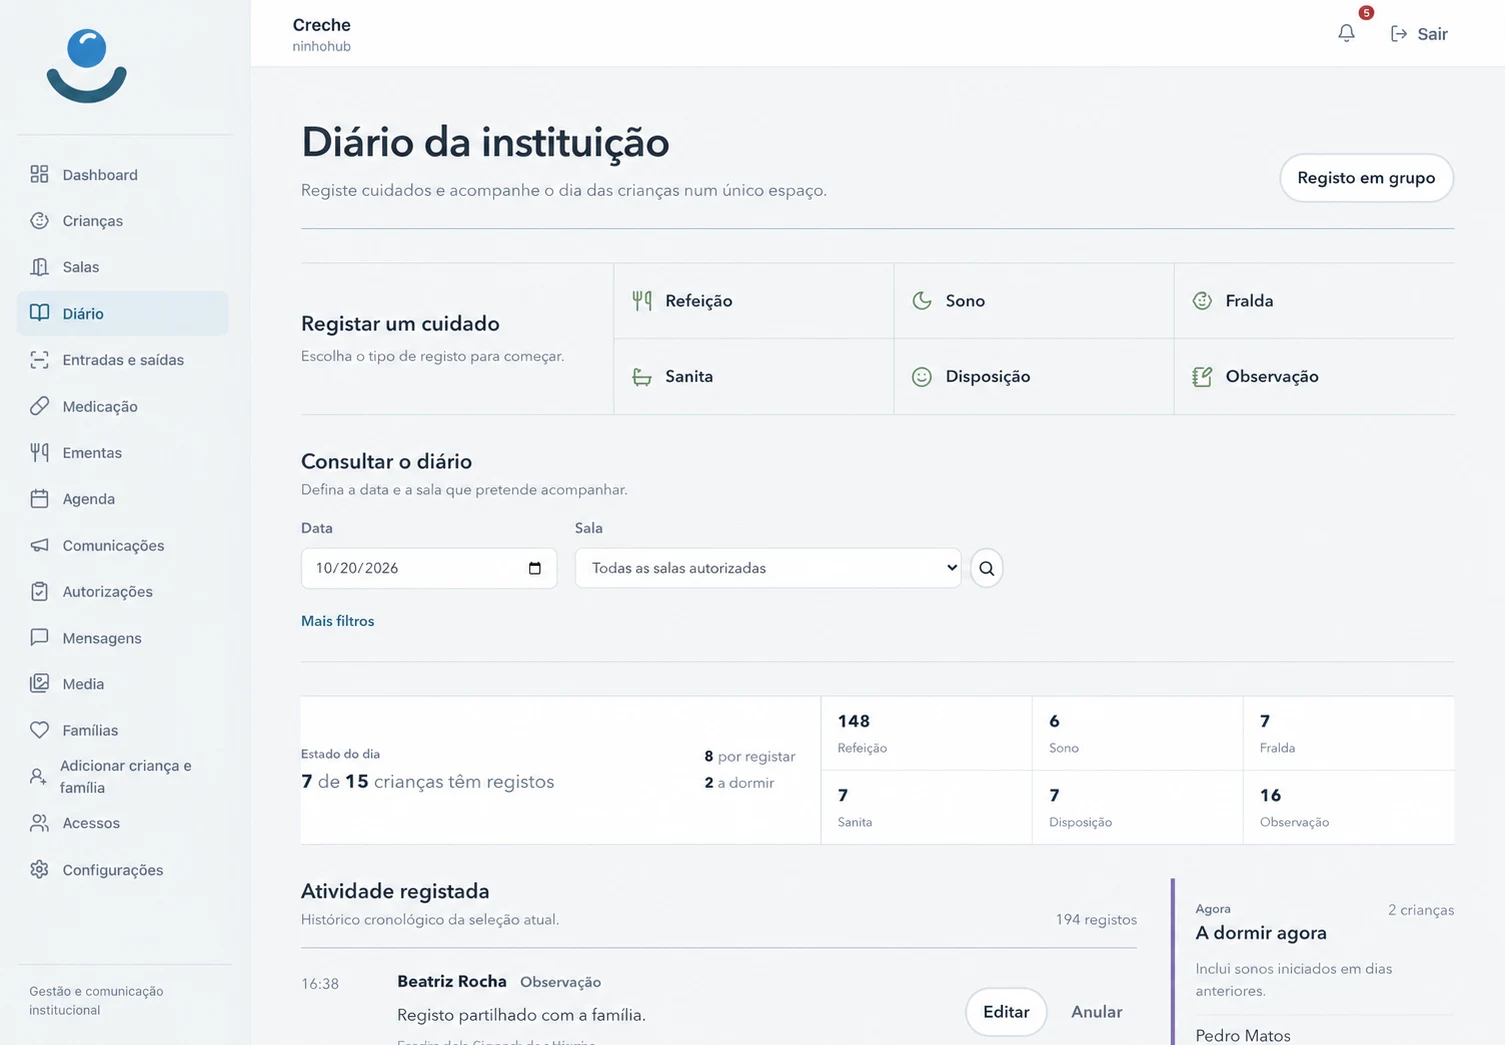Click the Dashboard grid icon
Viewport: 1505px width, 1045px height.
(x=39, y=174)
